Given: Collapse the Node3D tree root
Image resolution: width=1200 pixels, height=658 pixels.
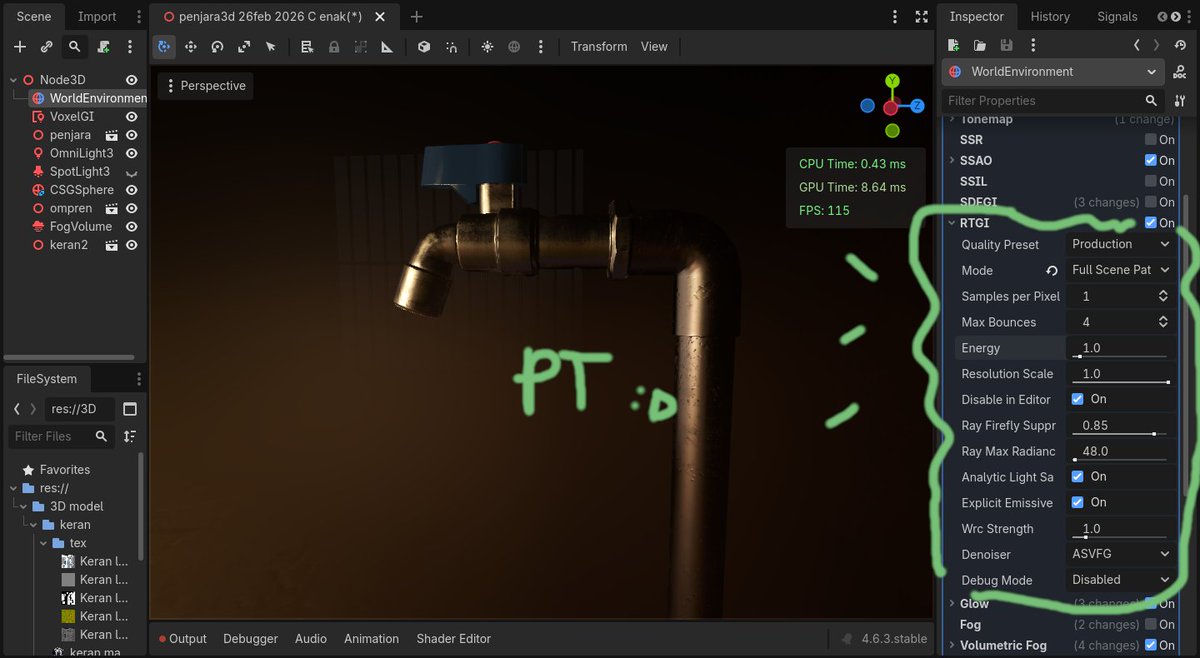Looking at the screenshot, I should pyautogui.click(x=14, y=80).
